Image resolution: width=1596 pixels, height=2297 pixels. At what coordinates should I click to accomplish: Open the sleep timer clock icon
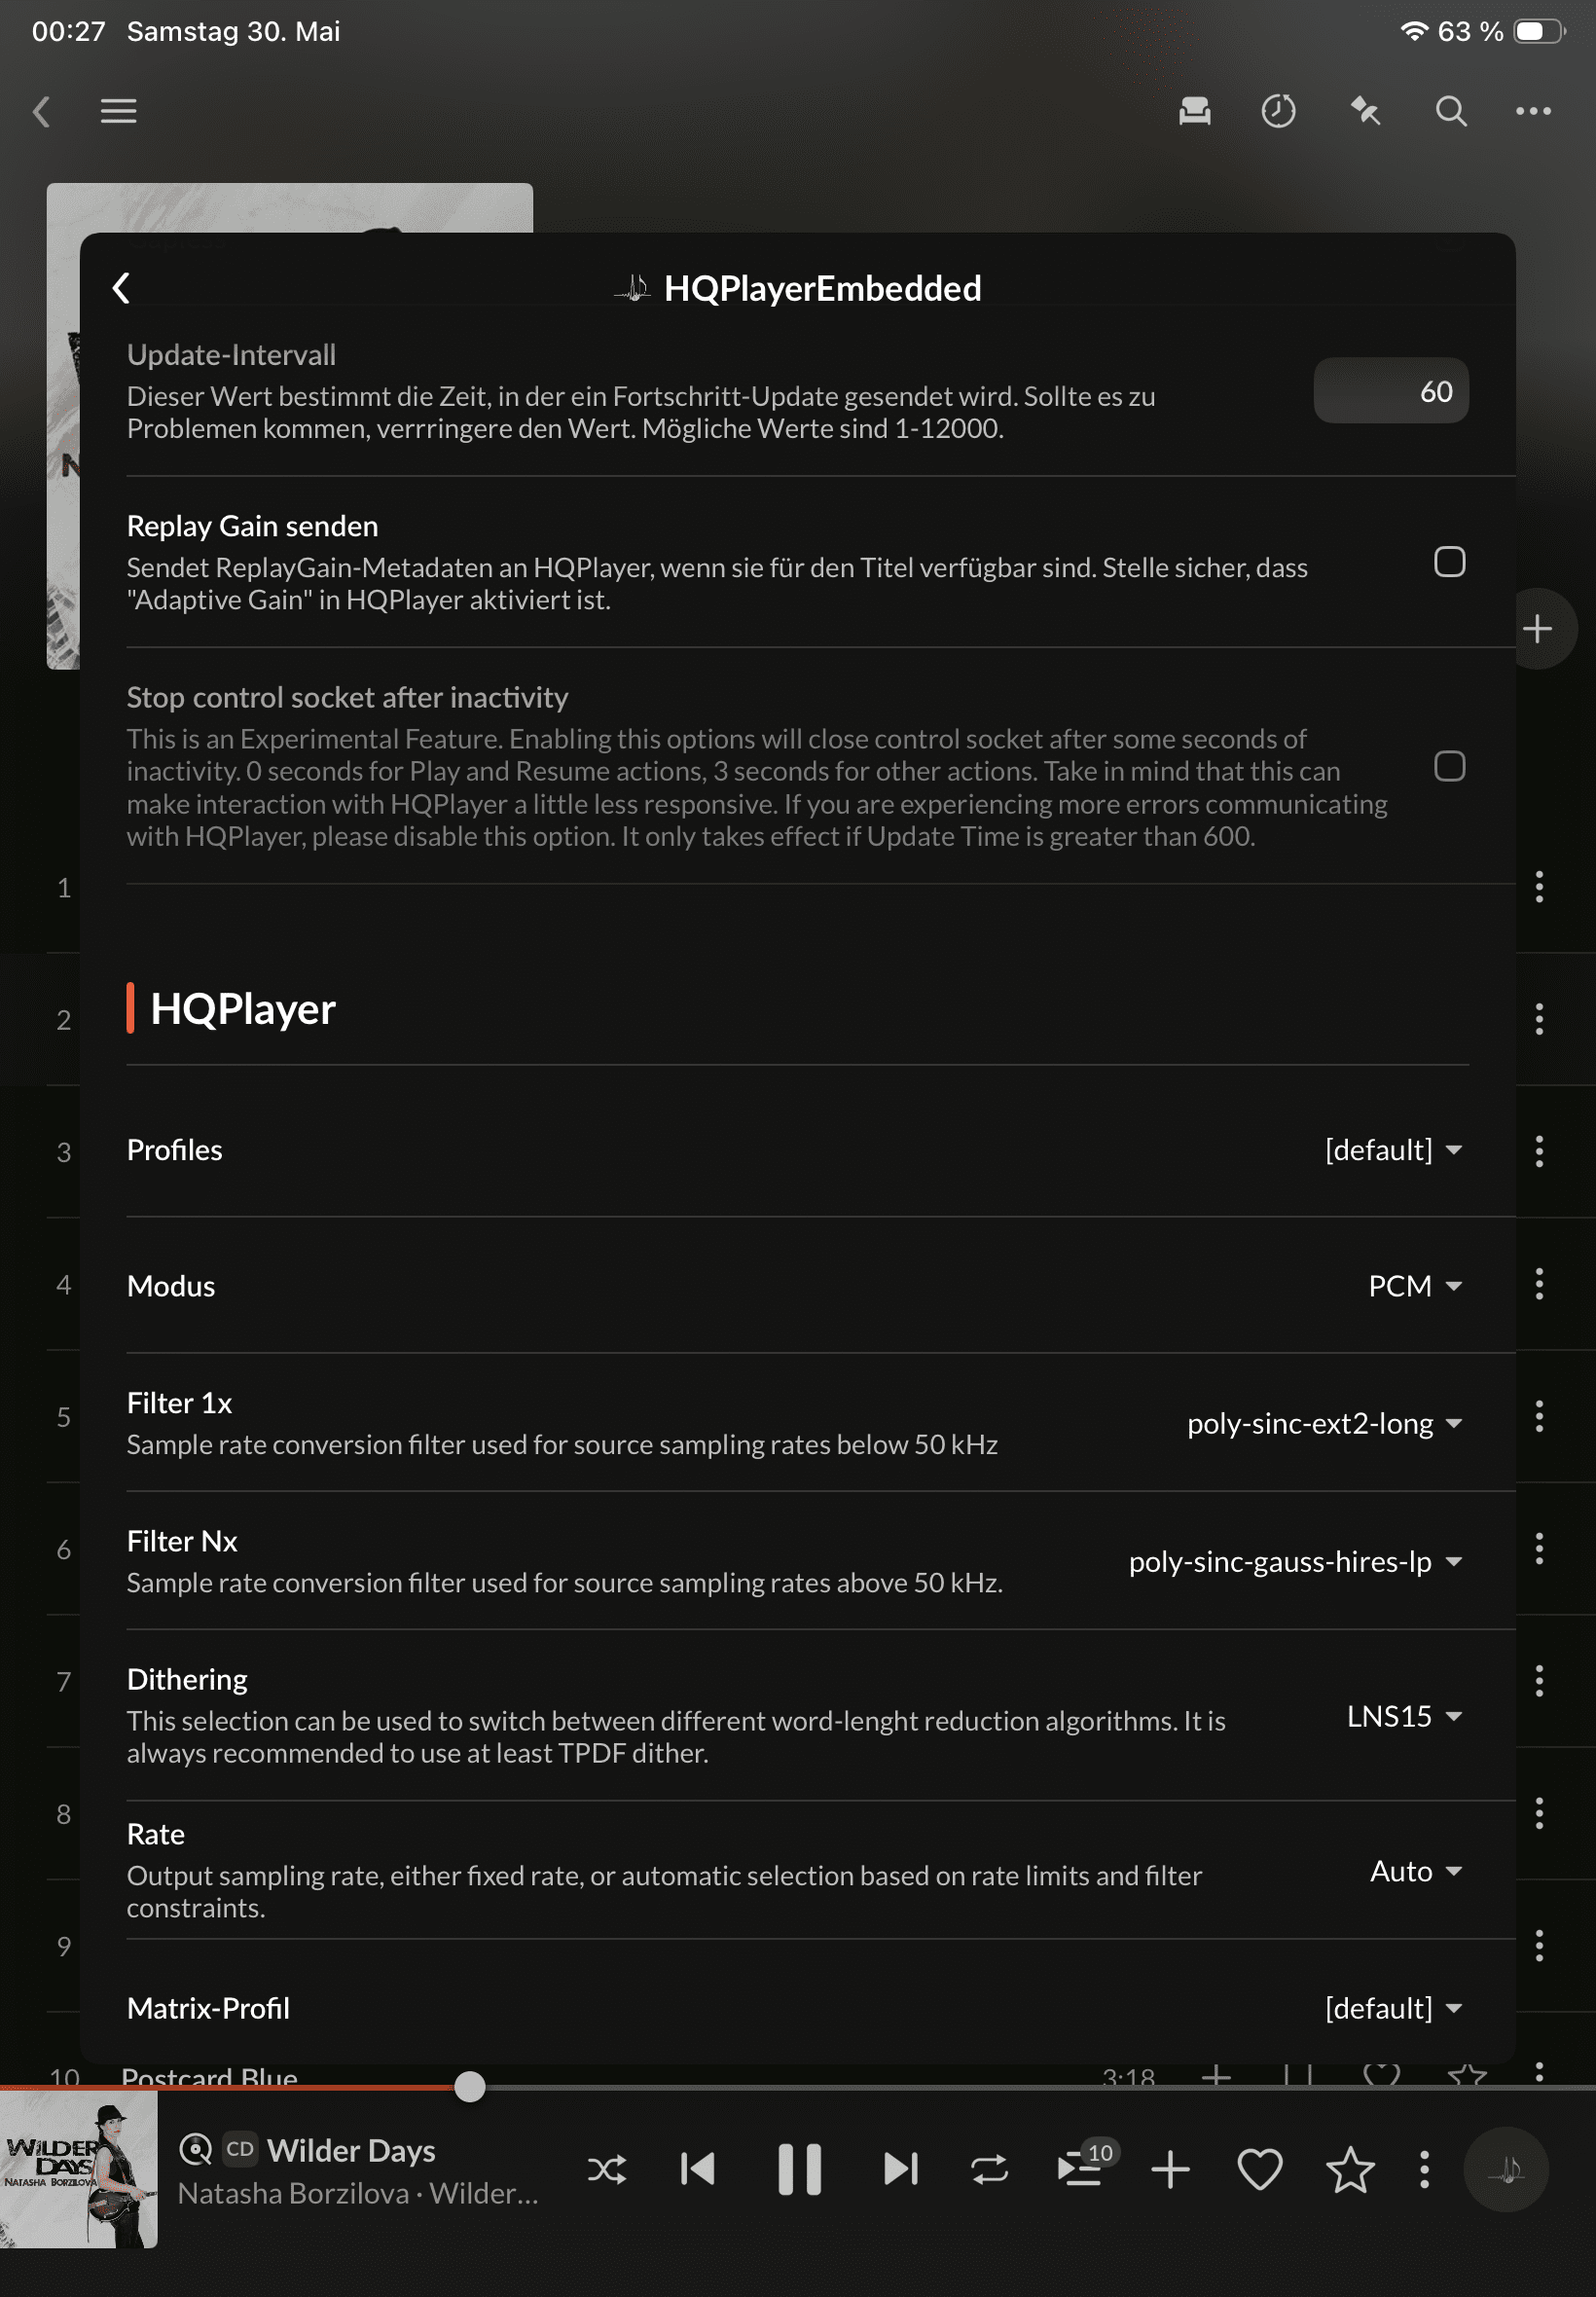coord(1278,111)
